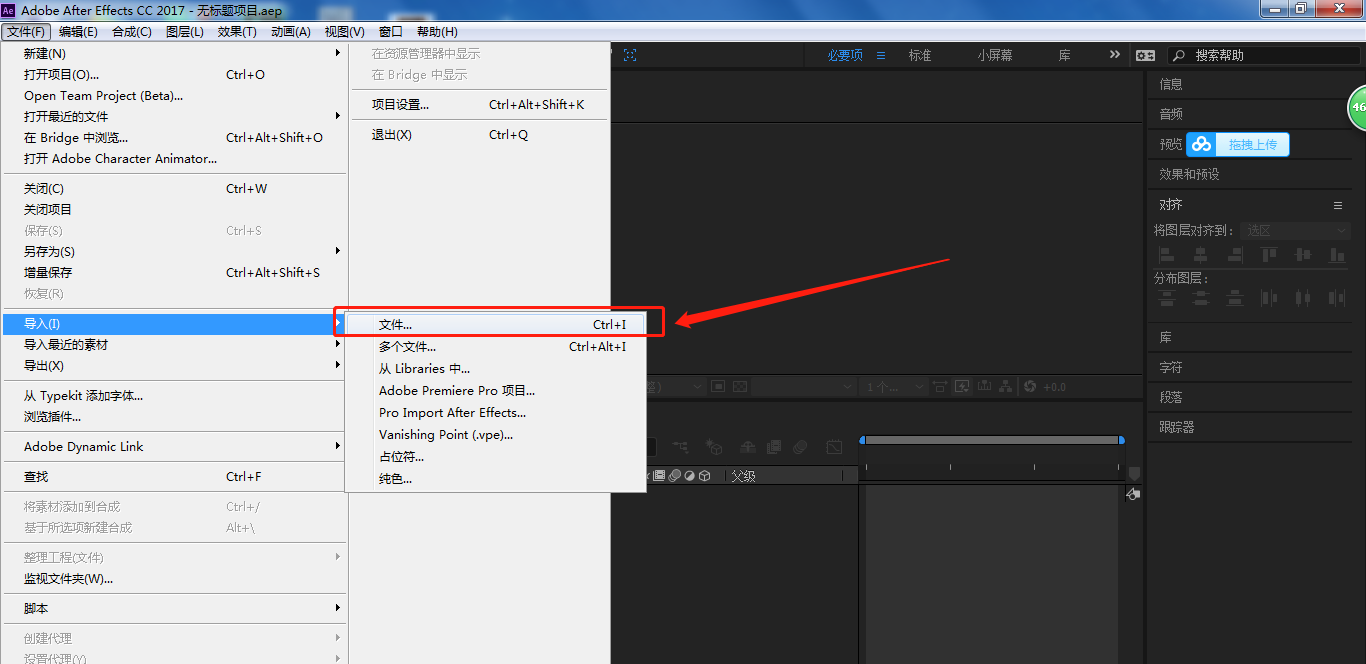
Task: Click 打开项目(O)... in the File menu
Action: tap(174, 75)
